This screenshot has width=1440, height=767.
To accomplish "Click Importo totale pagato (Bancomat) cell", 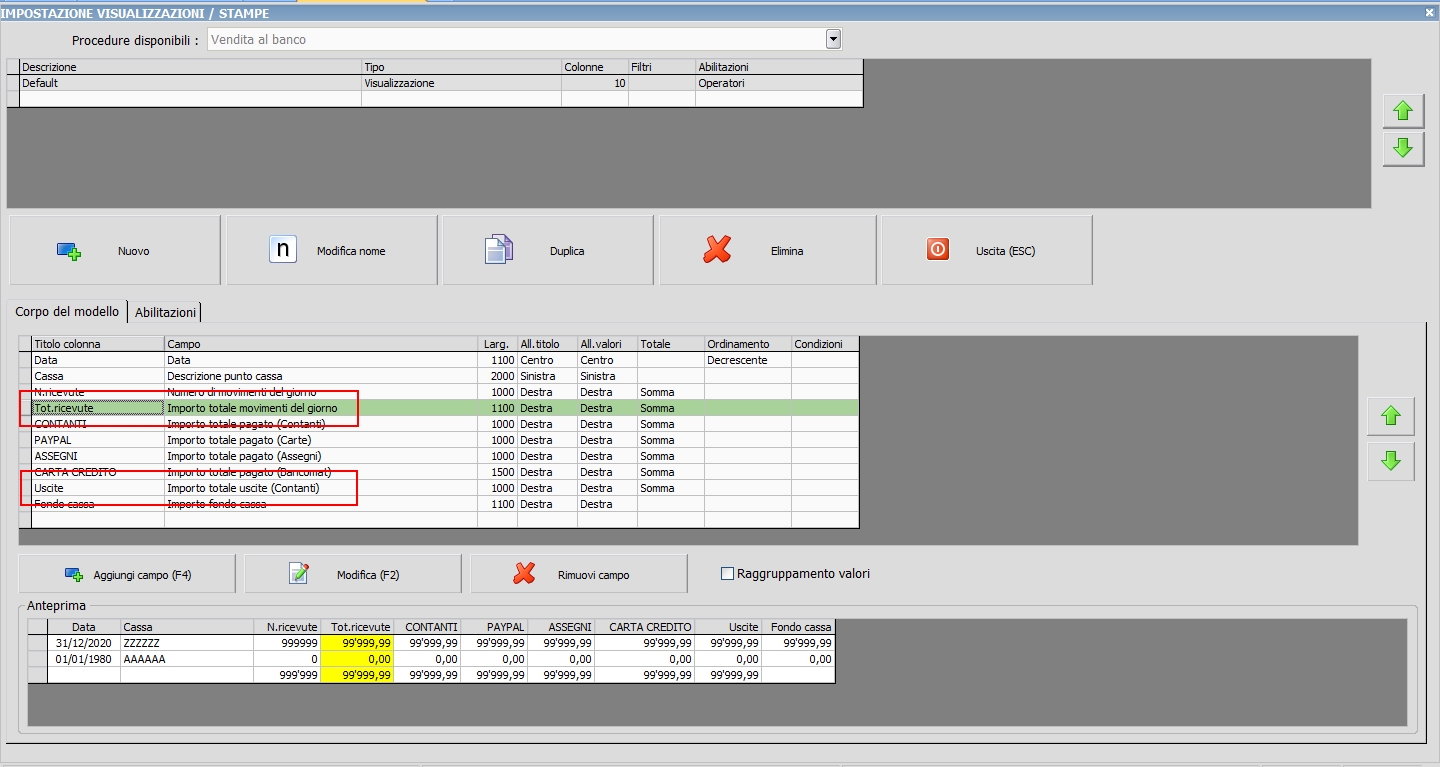I will coord(321,472).
